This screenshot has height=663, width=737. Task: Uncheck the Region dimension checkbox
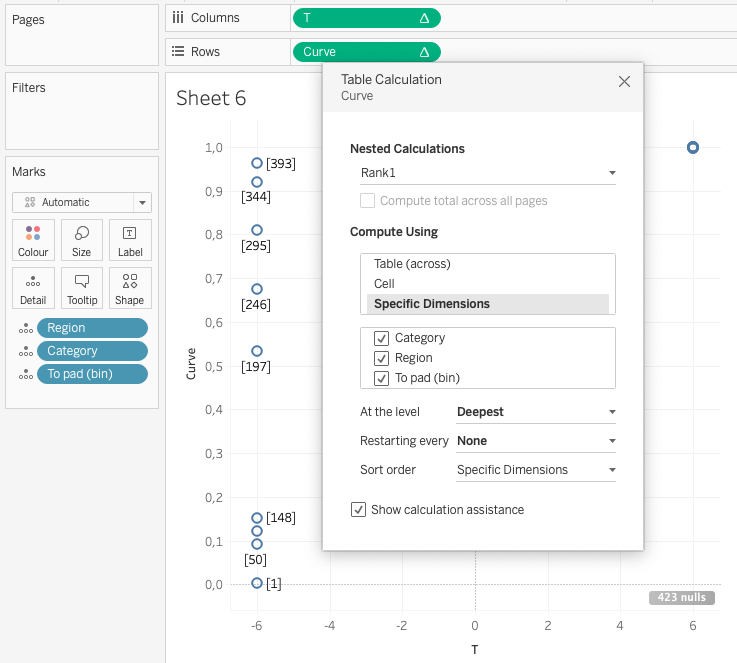click(x=381, y=358)
